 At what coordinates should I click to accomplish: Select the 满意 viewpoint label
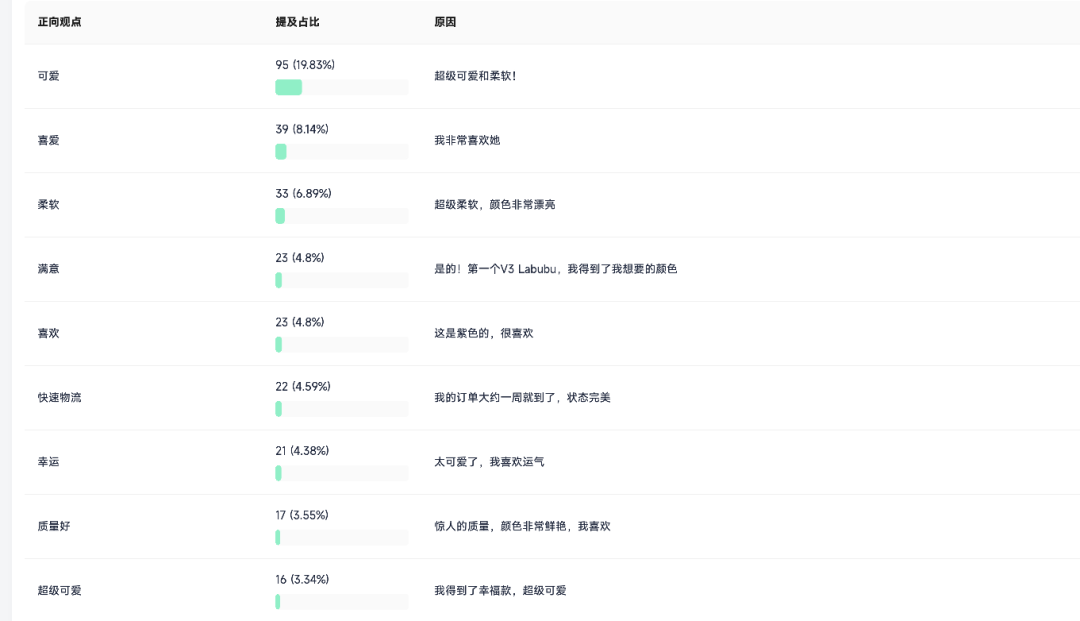click(x=44, y=268)
